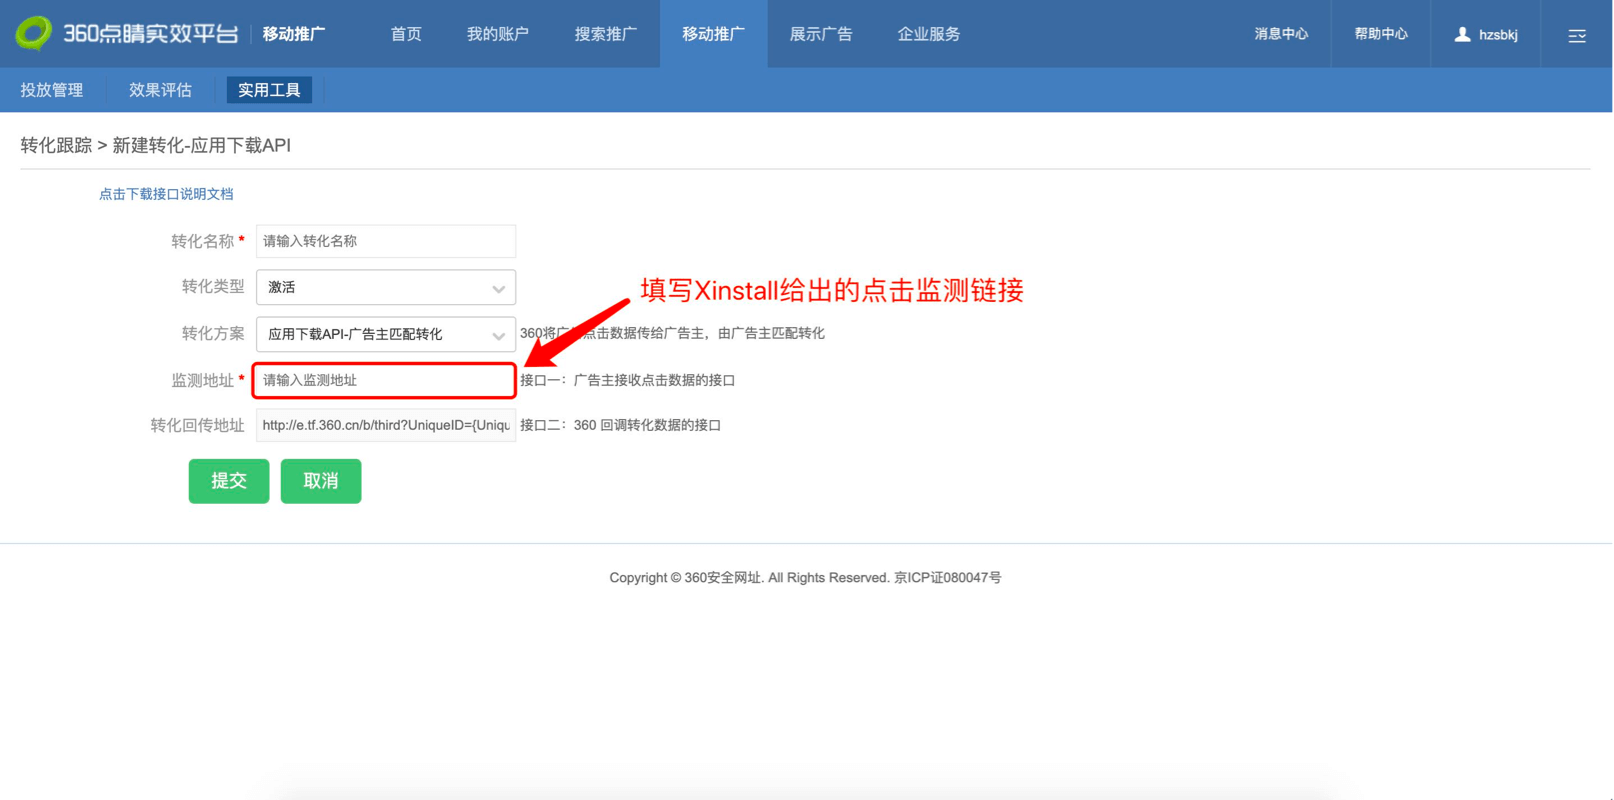Click the chevron arrow of 转化方案 select
Screen dimensions: 1614x800
pos(498,336)
